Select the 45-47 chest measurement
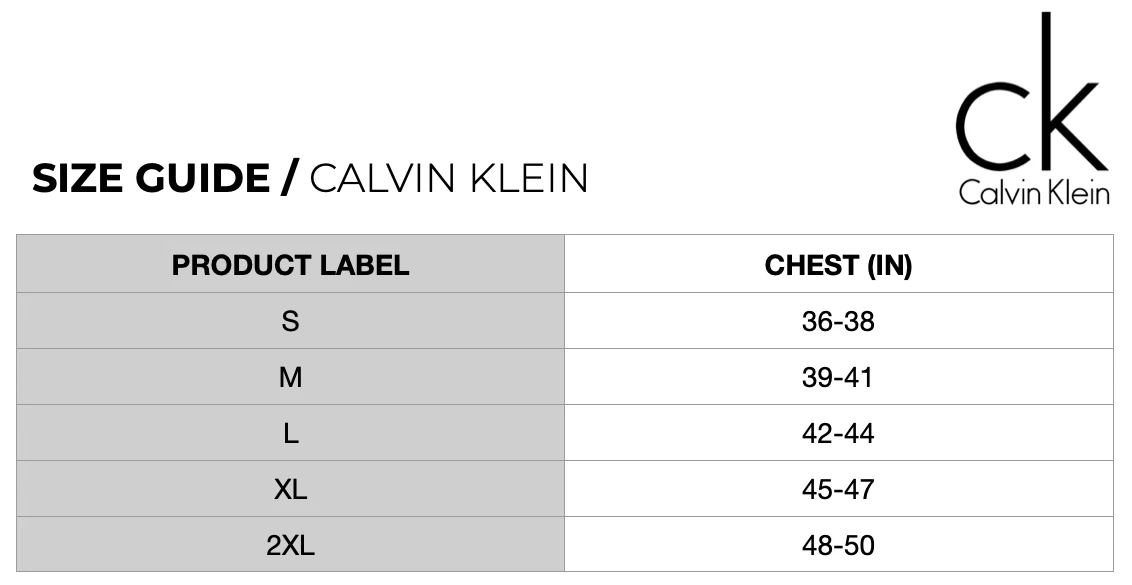The width and height of the screenshot is (1132, 585). click(x=838, y=489)
